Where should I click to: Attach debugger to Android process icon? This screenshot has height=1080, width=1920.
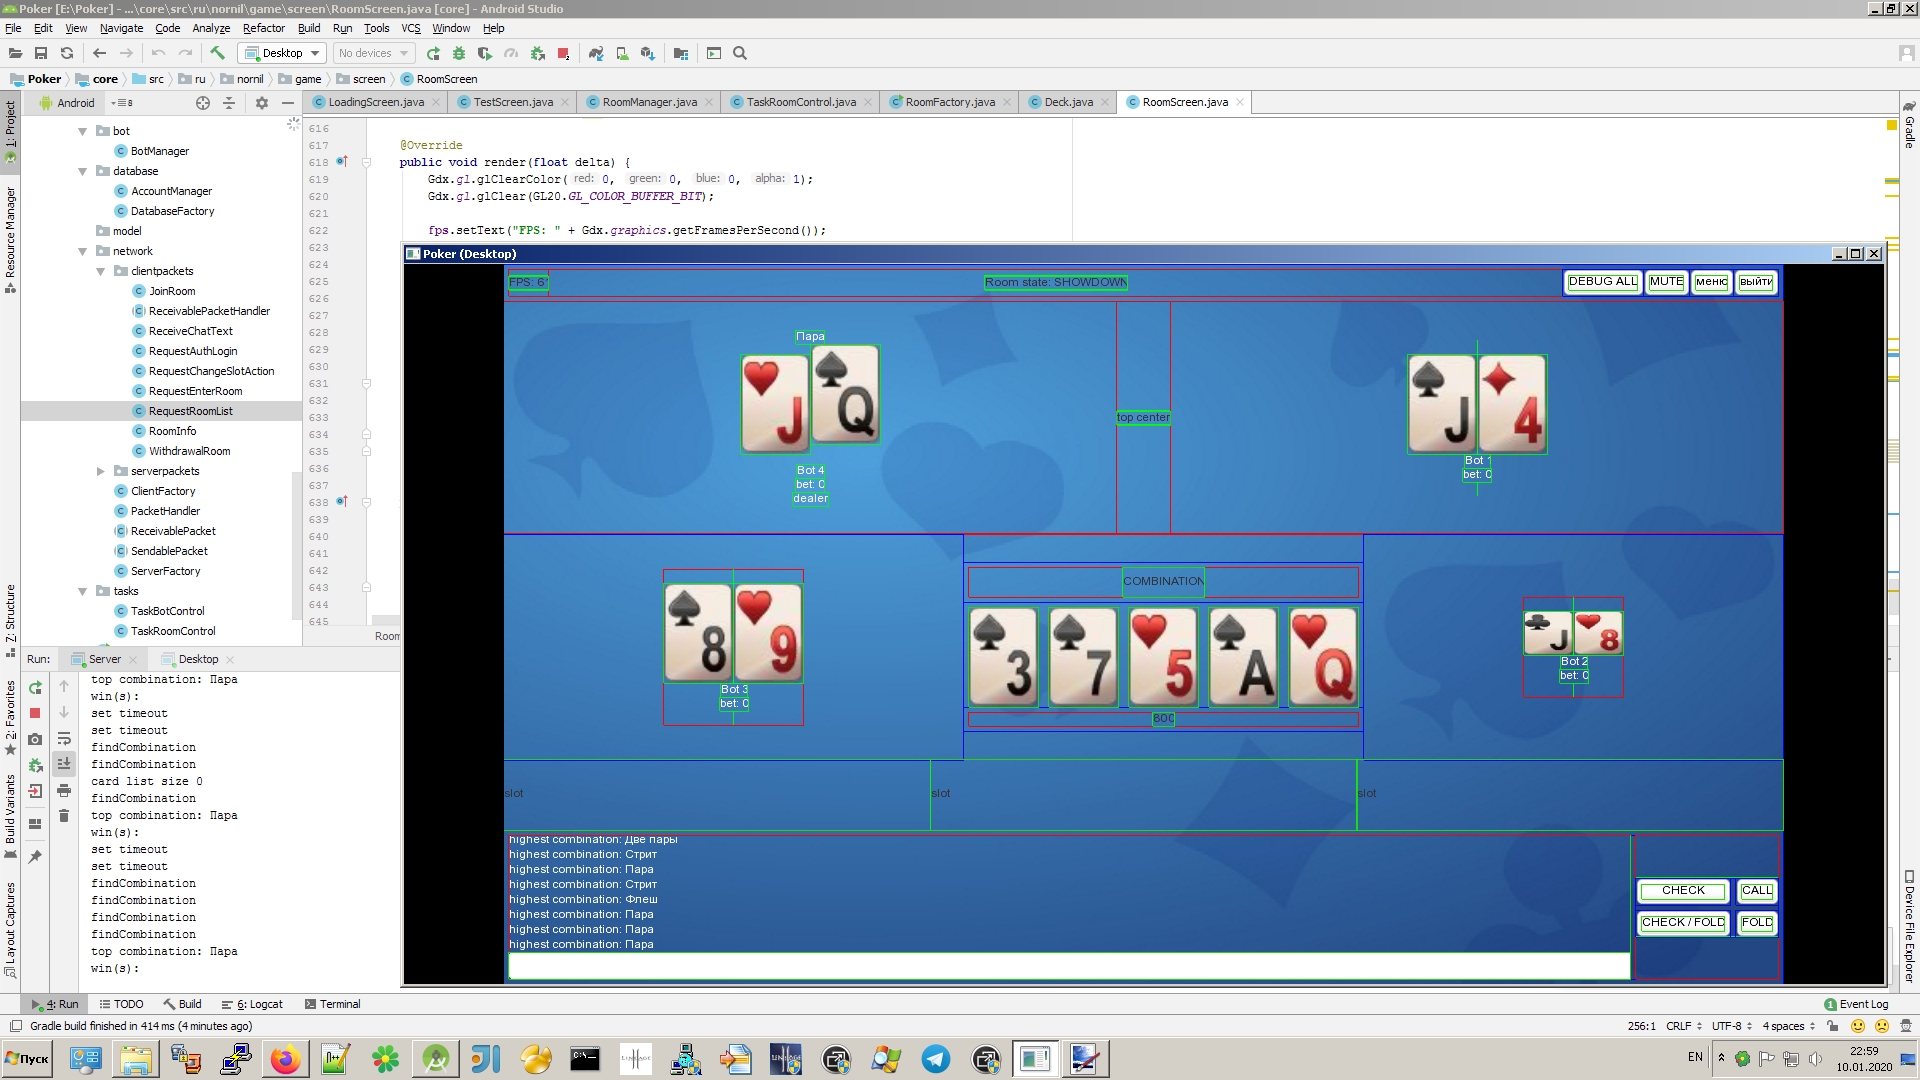pos(537,53)
